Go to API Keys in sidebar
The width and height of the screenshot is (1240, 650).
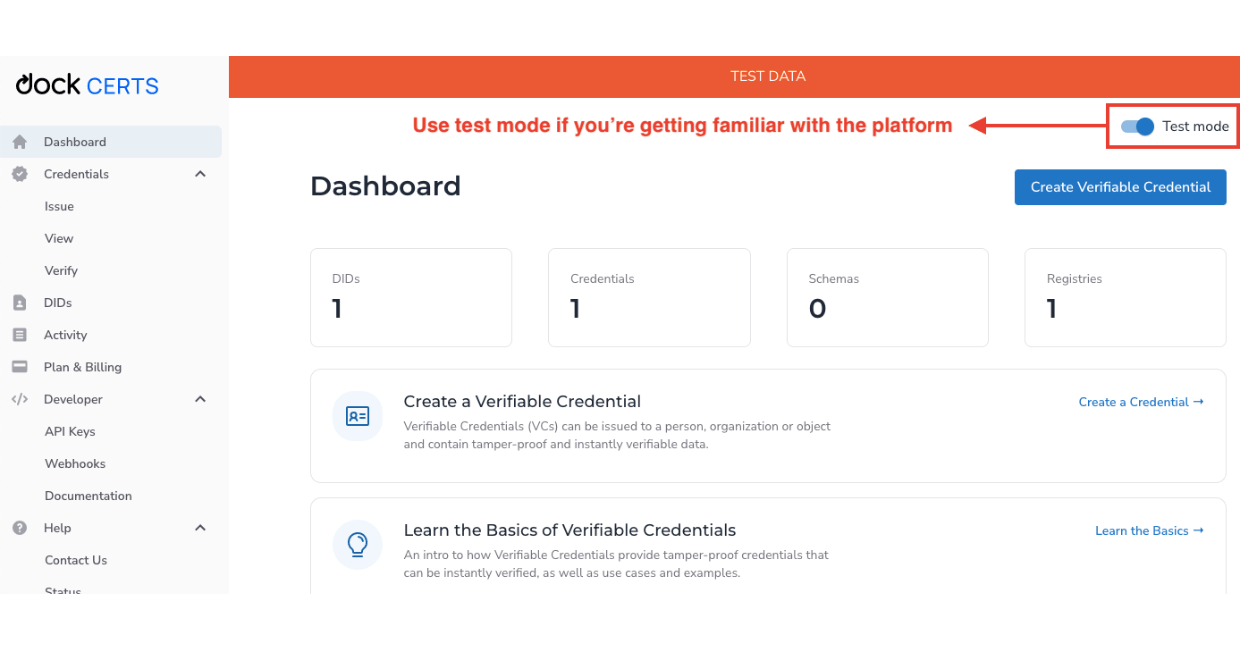pos(70,431)
